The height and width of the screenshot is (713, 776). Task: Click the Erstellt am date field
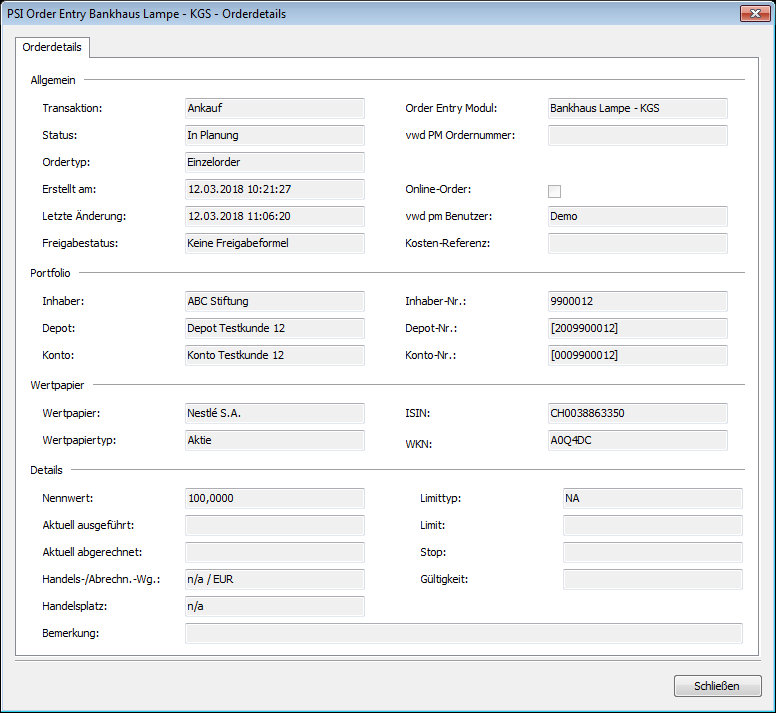tap(274, 189)
